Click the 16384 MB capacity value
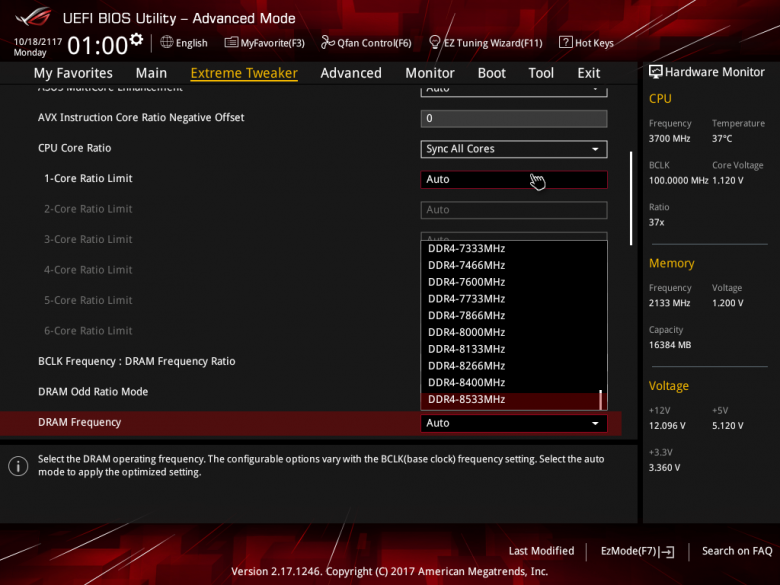Viewport: 780px width, 585px height. (x=670, y=345)
